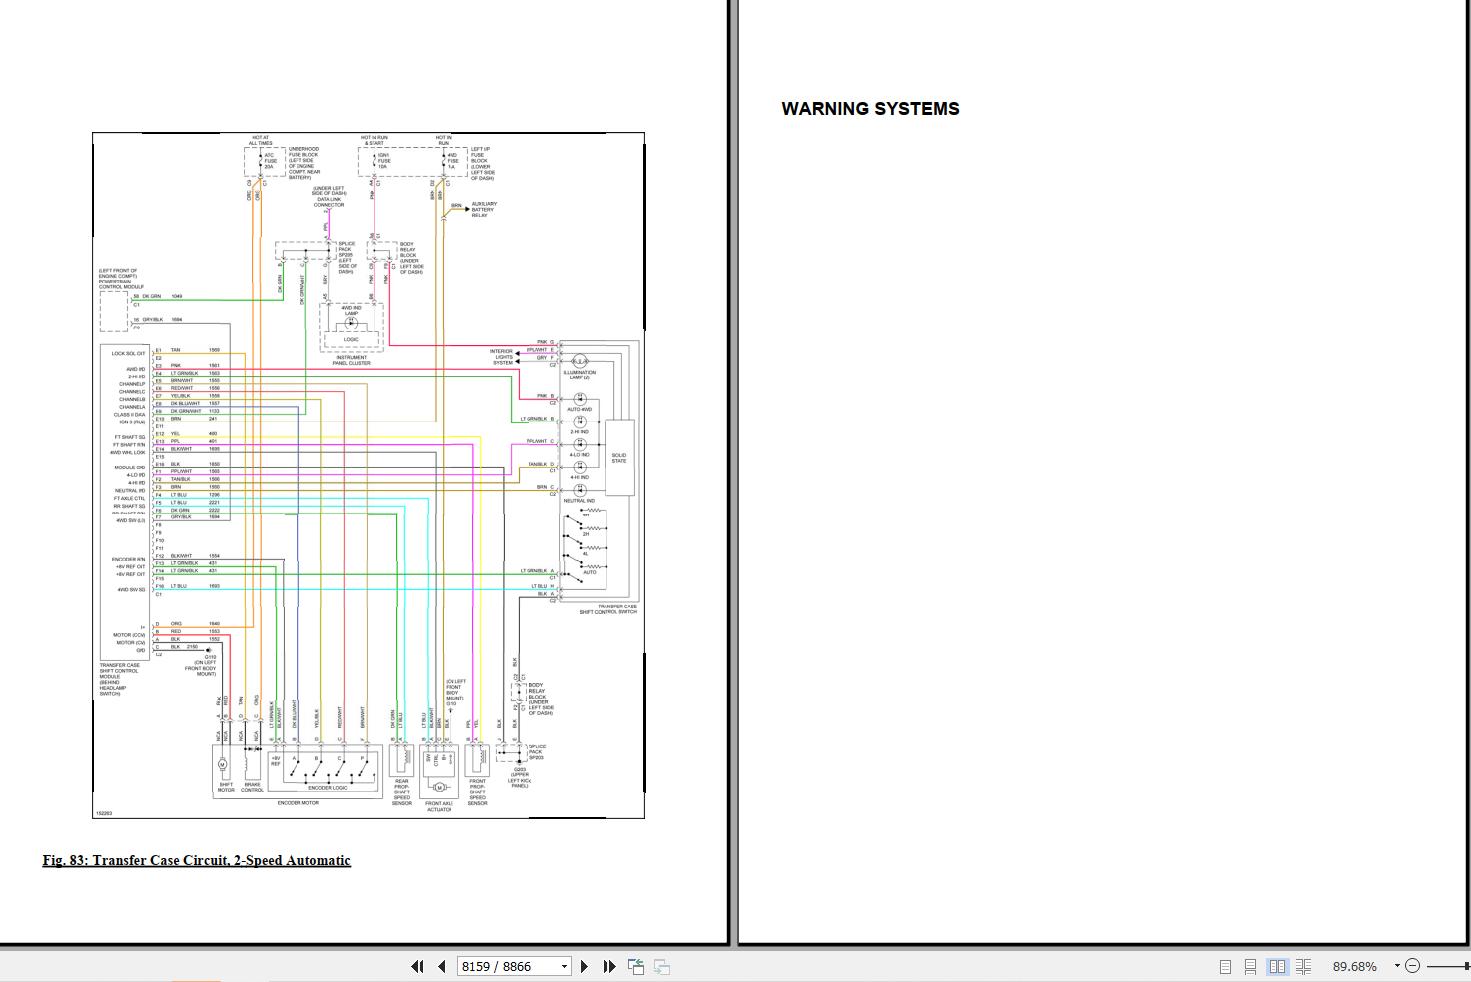
Task: Go to the next page
Action: coord(584,966)
